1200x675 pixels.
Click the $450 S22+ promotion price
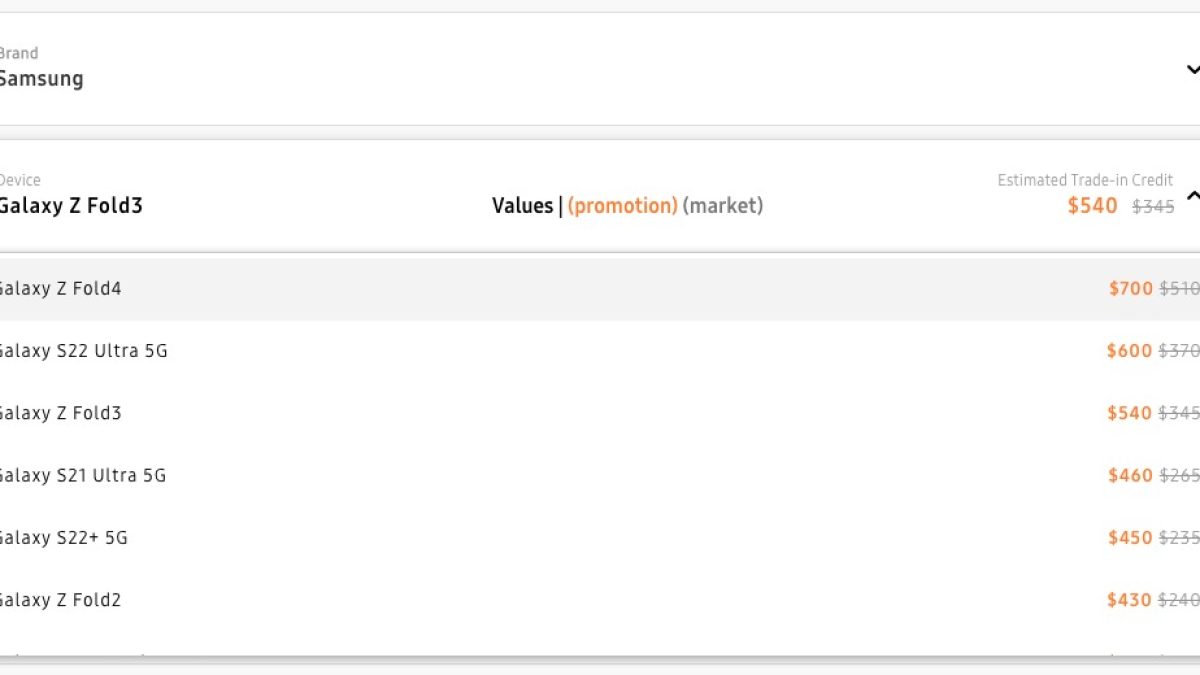1130,538
